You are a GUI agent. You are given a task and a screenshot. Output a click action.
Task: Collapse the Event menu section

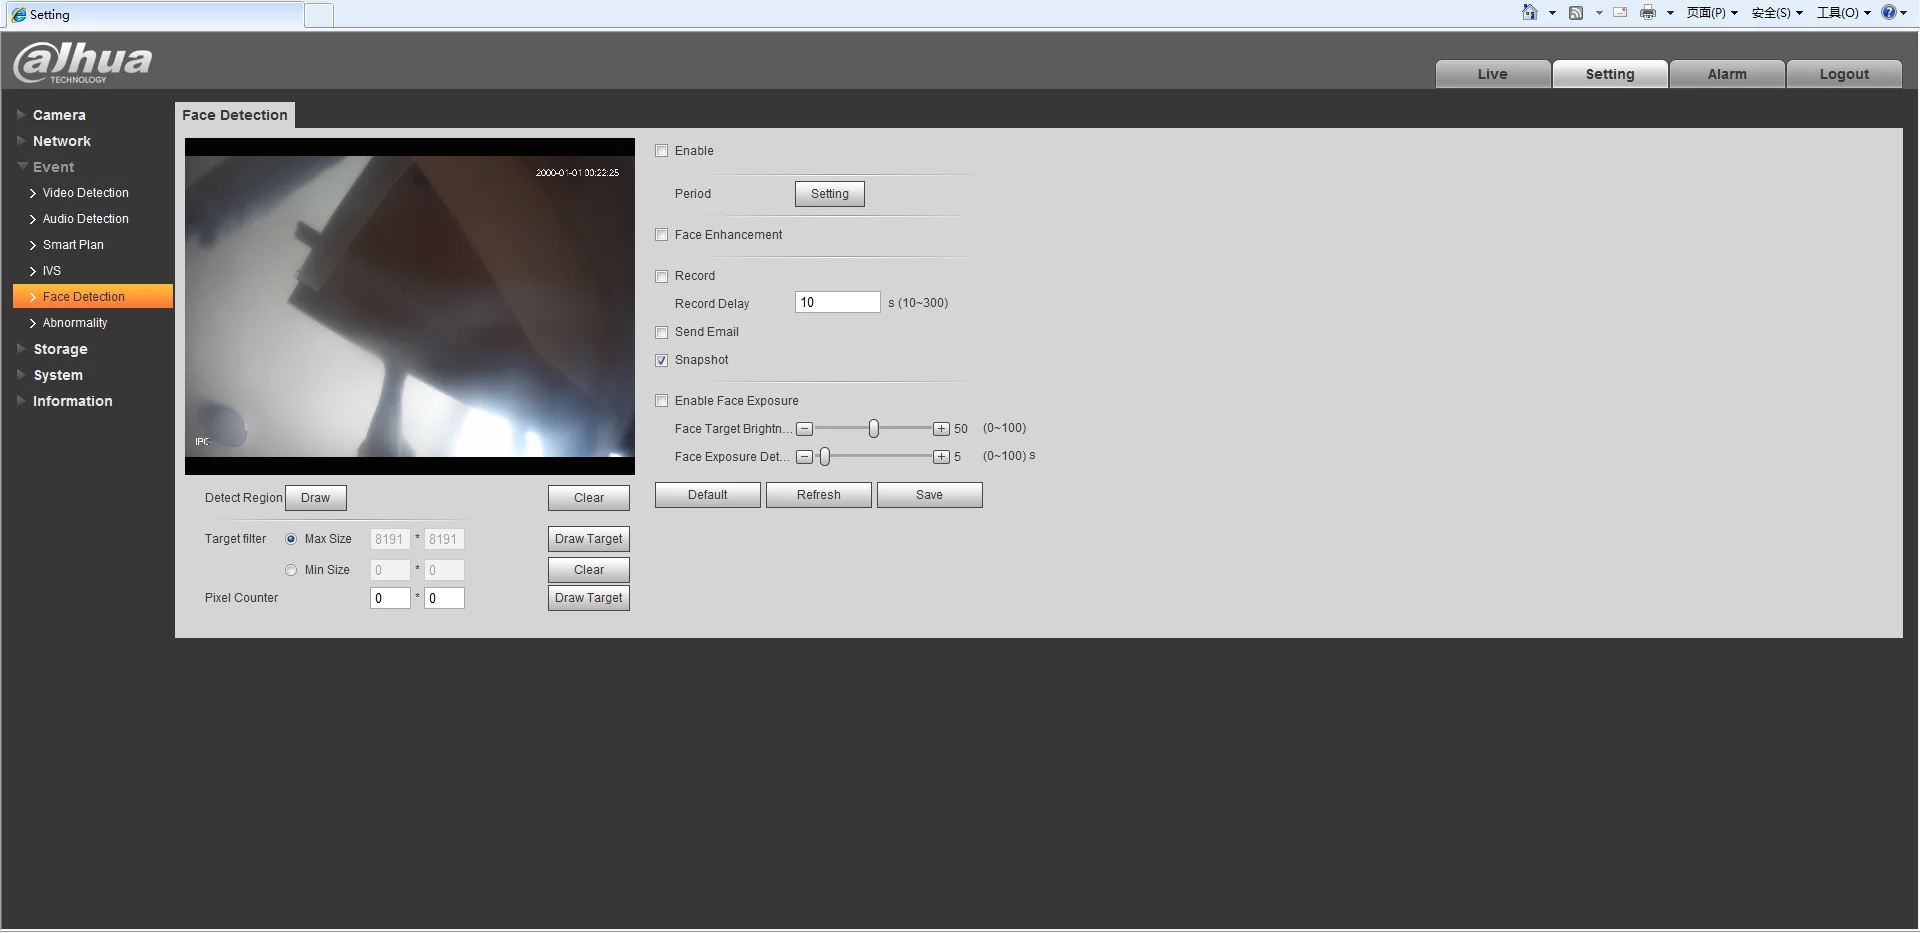tap(53, 167)
